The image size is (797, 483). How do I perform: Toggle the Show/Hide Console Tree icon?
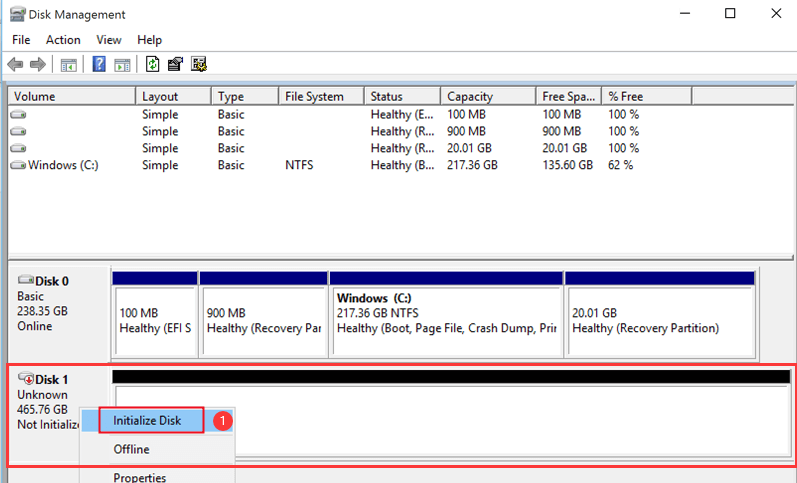point(68,65)
